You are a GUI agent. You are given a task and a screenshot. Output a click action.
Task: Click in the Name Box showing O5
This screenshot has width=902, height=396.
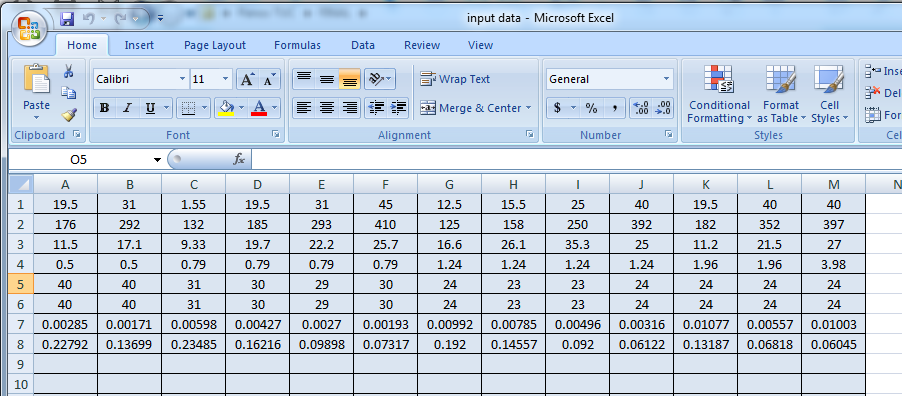(79, 159)
